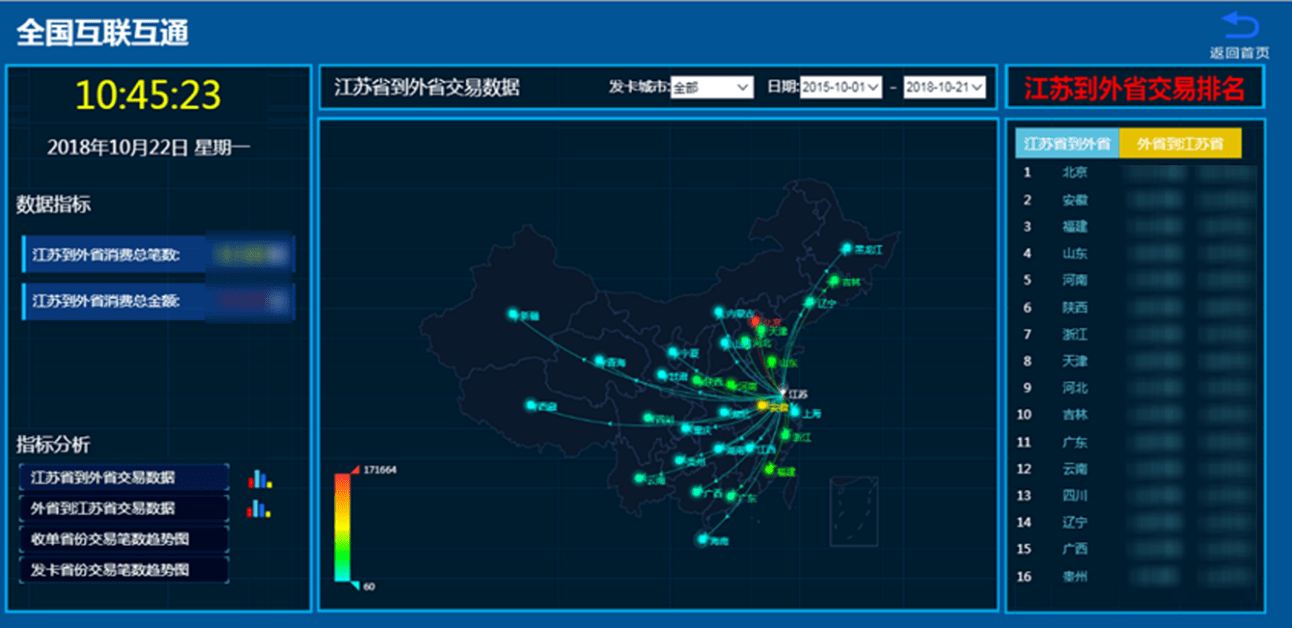Select rank 2 安徽 in ranking list
Screen dimensions: 1292x628
click(1135, 200)
